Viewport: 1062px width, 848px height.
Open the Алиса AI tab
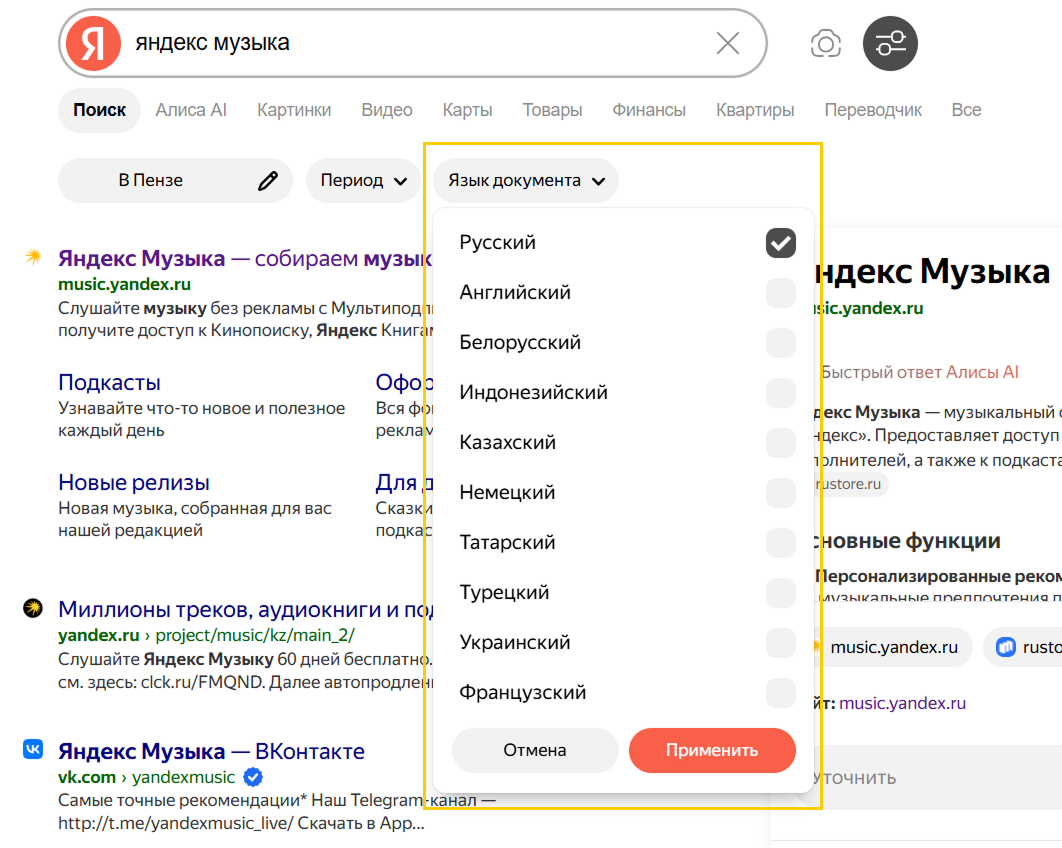pos(191,110)
